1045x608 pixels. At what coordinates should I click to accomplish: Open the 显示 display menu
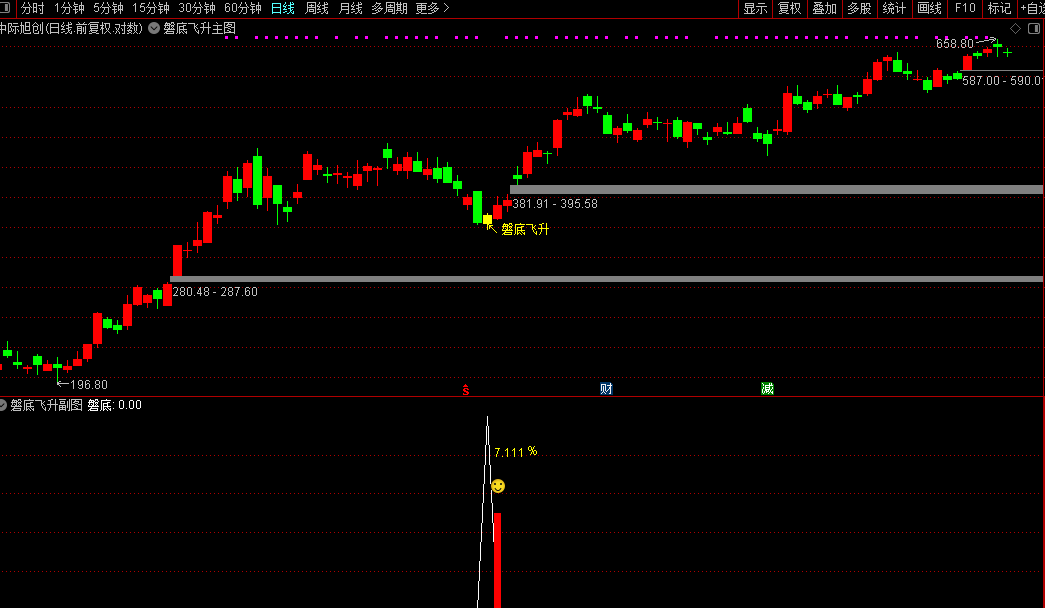pyautogui.click(x=756, y=8)
